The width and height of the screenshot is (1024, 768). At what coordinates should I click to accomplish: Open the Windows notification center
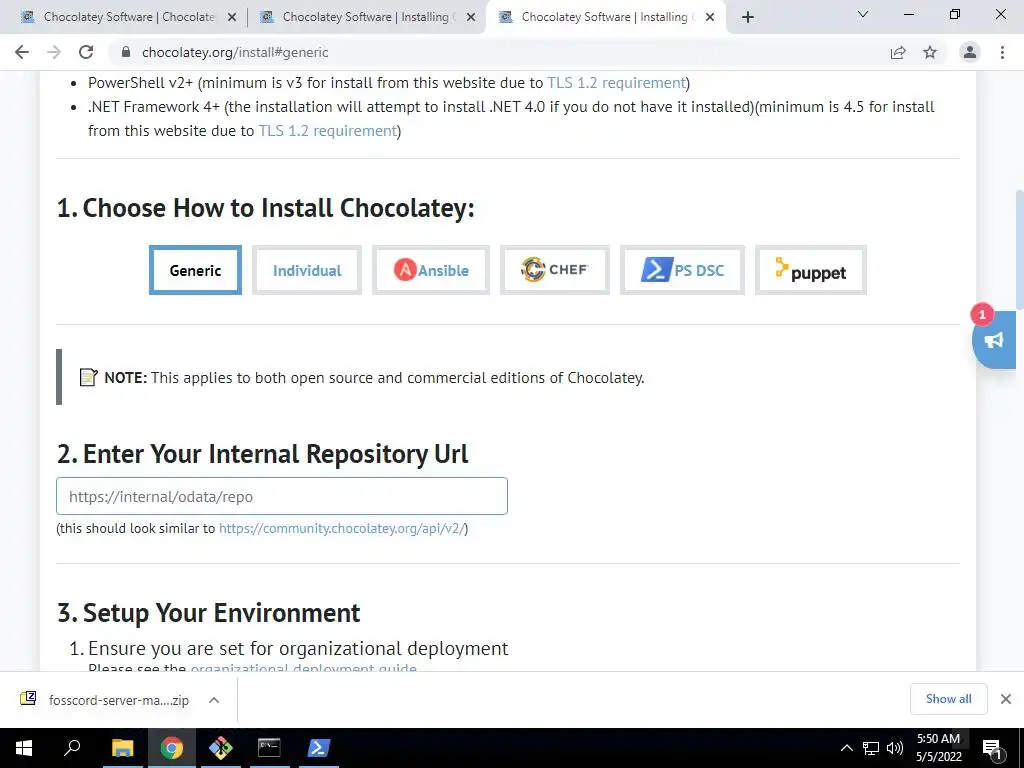(x=993, y=749)
